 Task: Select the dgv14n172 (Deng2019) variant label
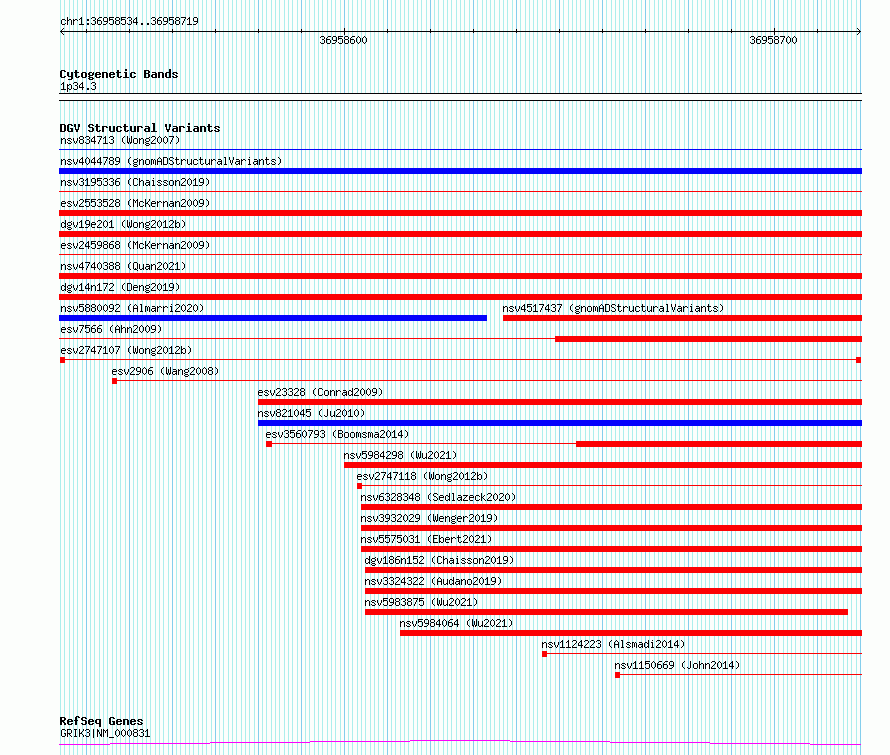click(120, 287)
